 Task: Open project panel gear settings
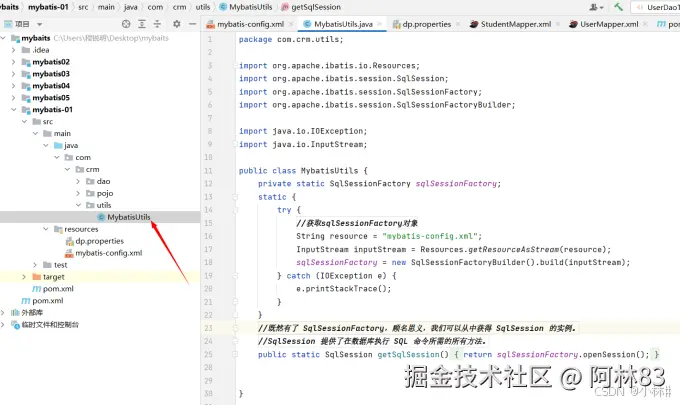point(177,24)
